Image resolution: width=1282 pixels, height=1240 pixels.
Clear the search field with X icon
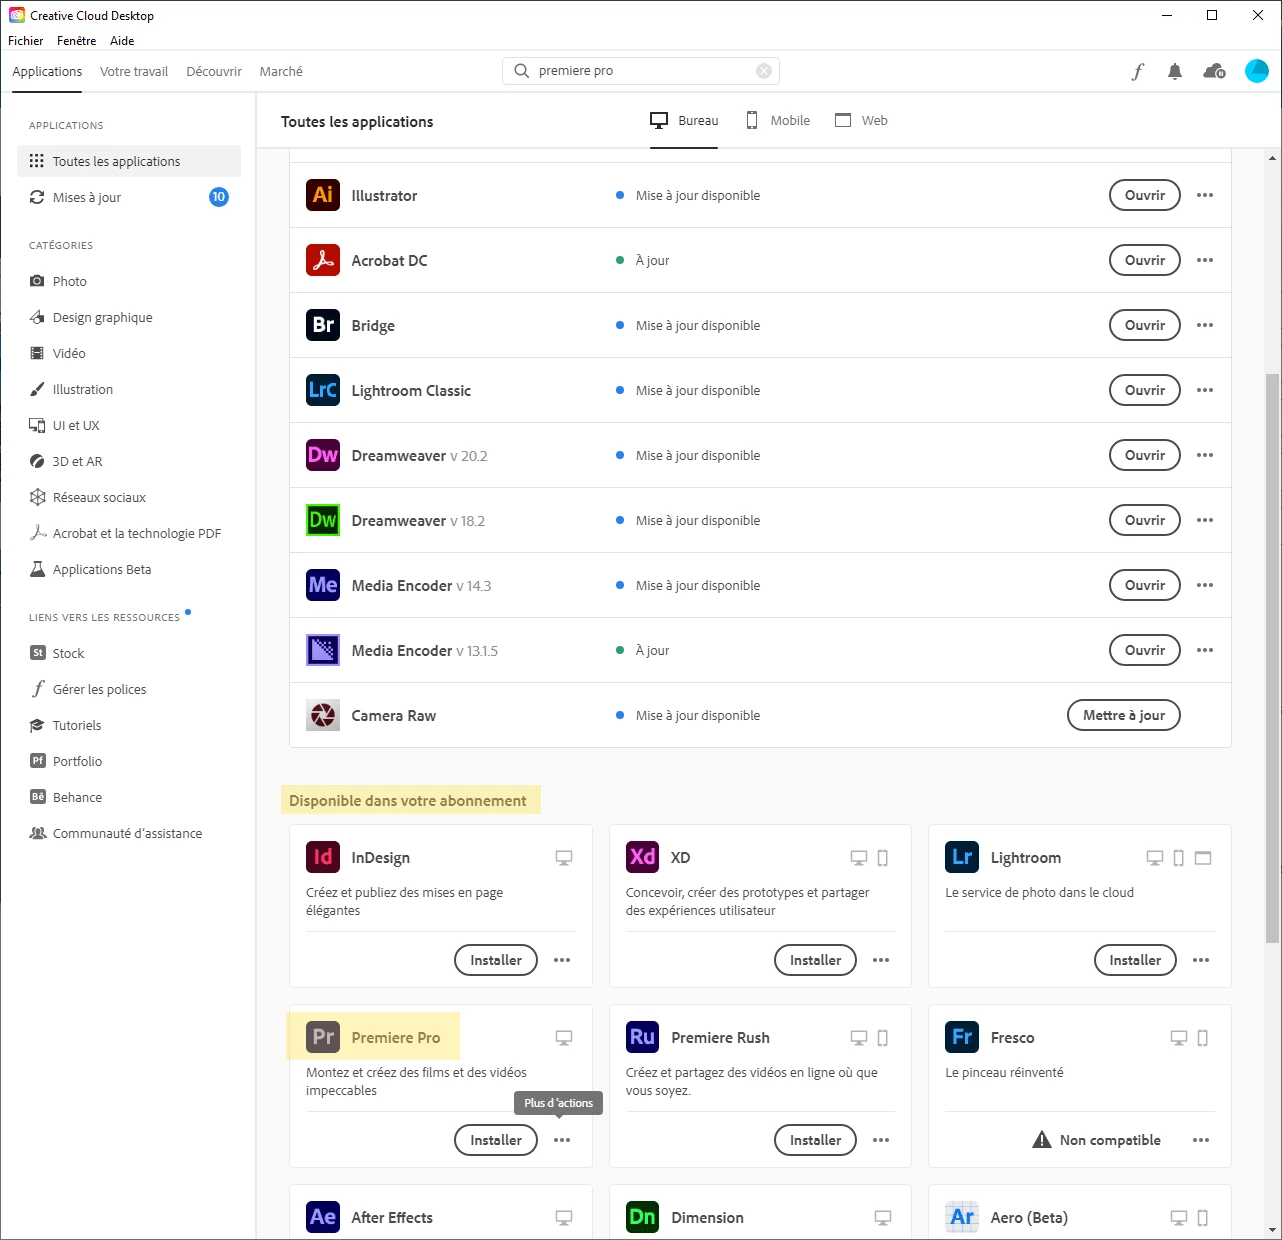pyautogui.click(x=764, y=71)
